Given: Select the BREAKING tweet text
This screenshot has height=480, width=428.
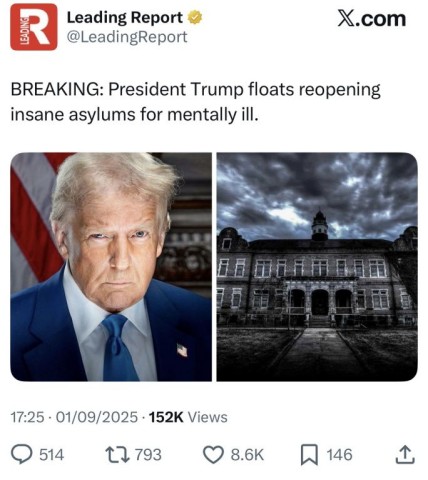Looking at the screenshot, I should [x=195, y=102].
